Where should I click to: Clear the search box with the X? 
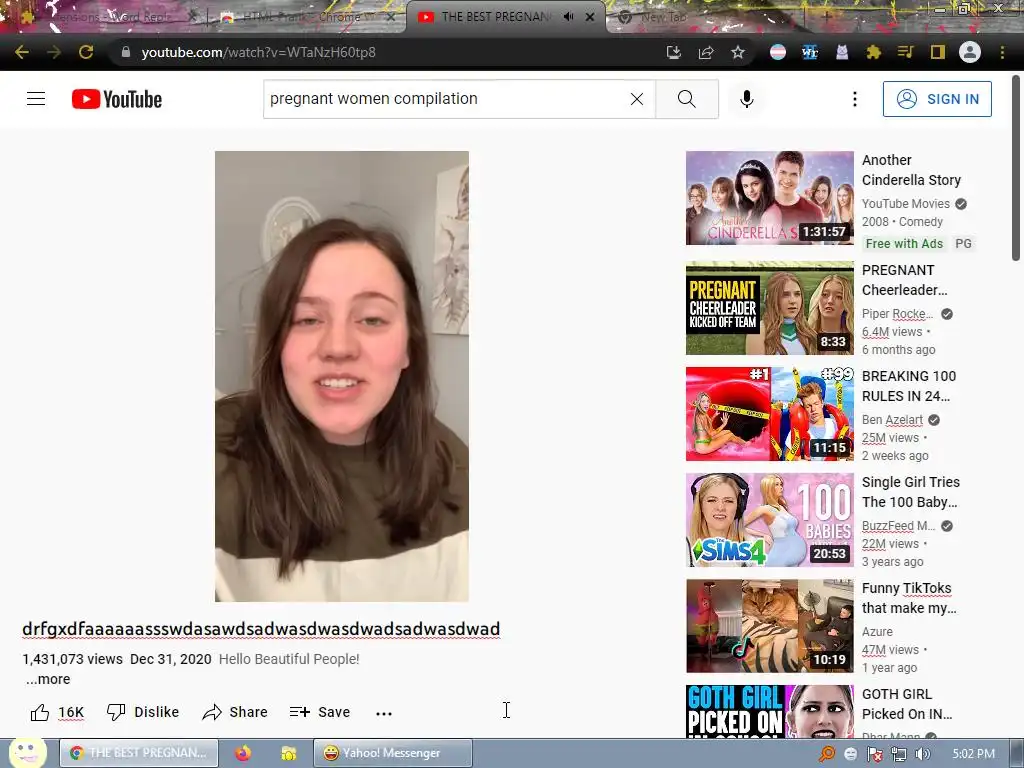[x=637, y=99]
